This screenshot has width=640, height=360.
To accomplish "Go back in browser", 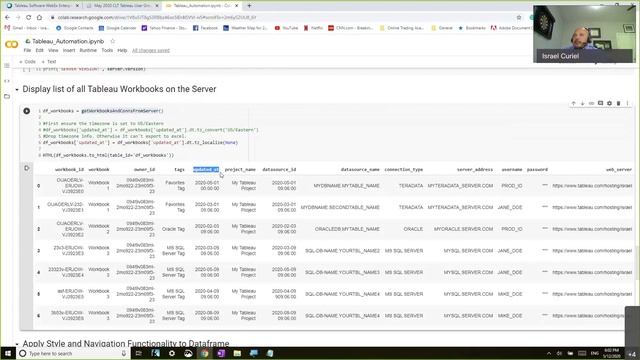I will [x=7, y=18].
